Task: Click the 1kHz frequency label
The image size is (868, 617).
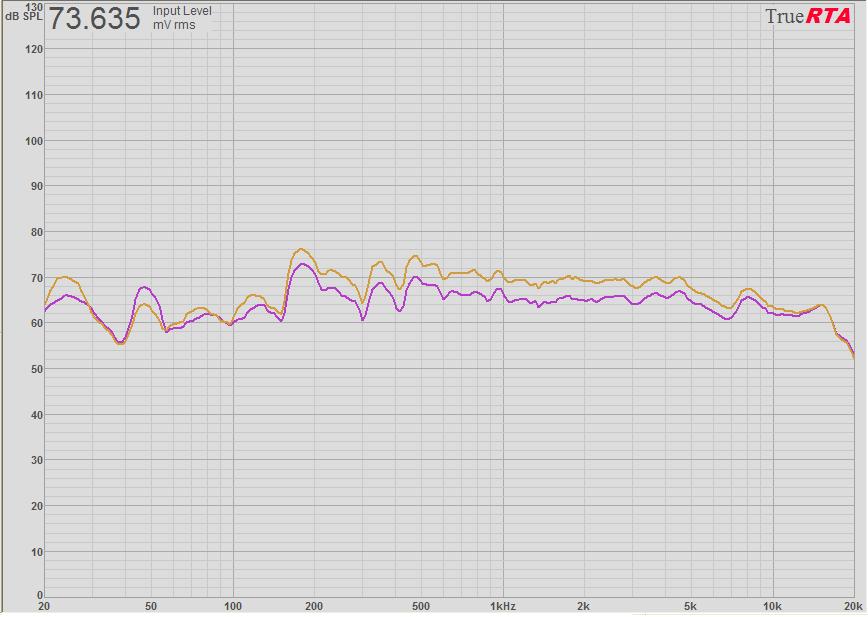Action: 503,606
